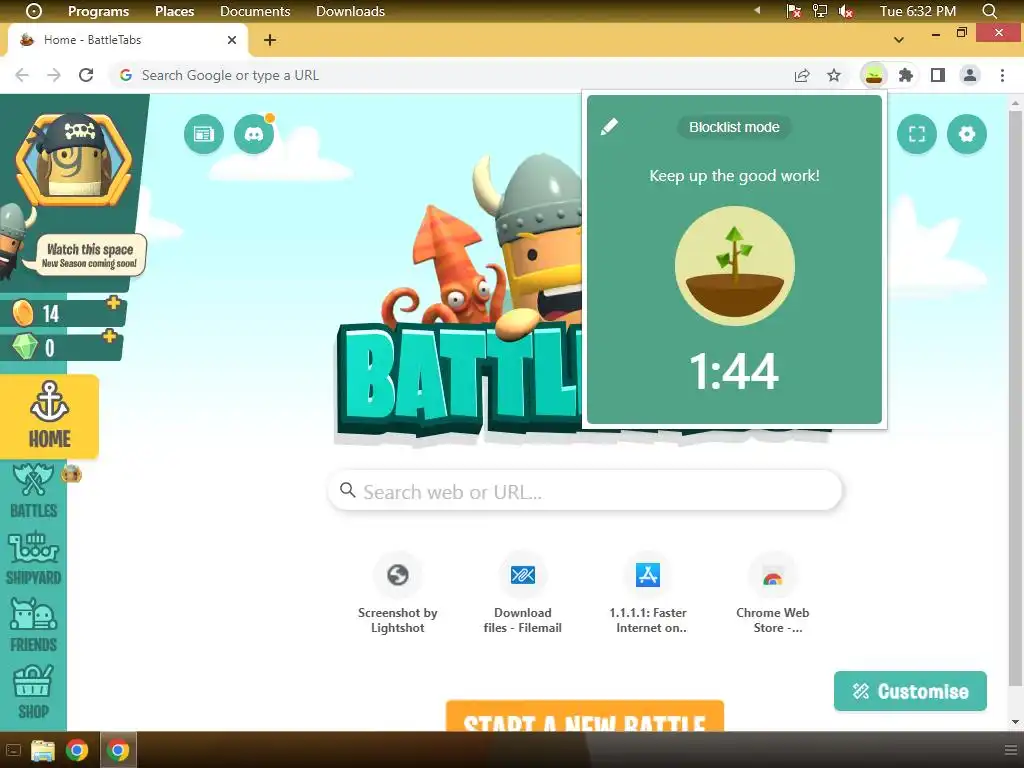1024x768 pixels.
Task: Open the Shipyard section in sidebar
Action: pos(33,559)
